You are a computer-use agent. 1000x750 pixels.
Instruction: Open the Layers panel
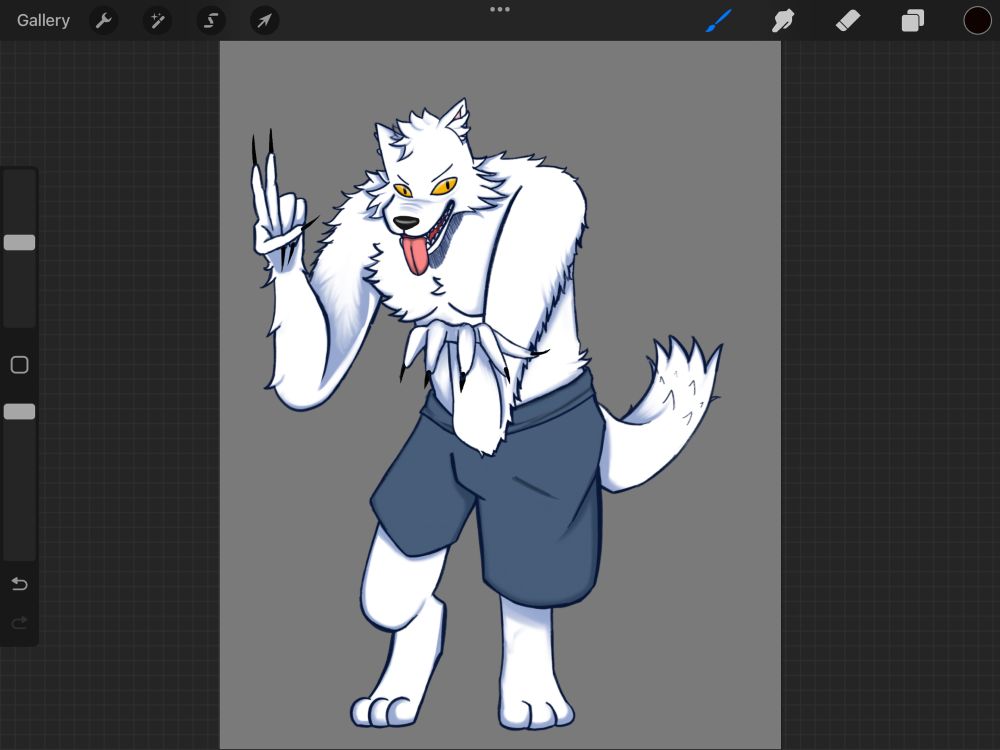[913, 20]
